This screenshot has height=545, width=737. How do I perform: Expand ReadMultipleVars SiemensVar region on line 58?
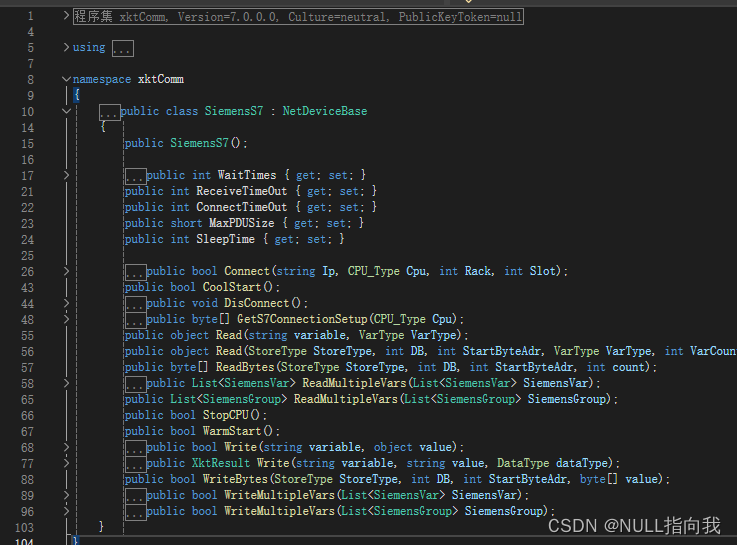66,383
